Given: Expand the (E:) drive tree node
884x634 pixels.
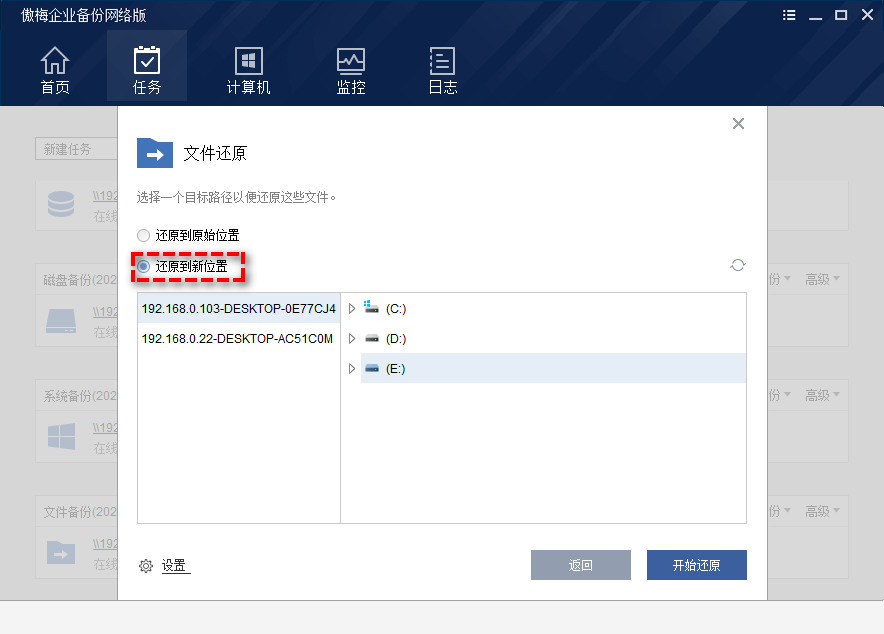Looking at the screenshot, I should (352, 368).
